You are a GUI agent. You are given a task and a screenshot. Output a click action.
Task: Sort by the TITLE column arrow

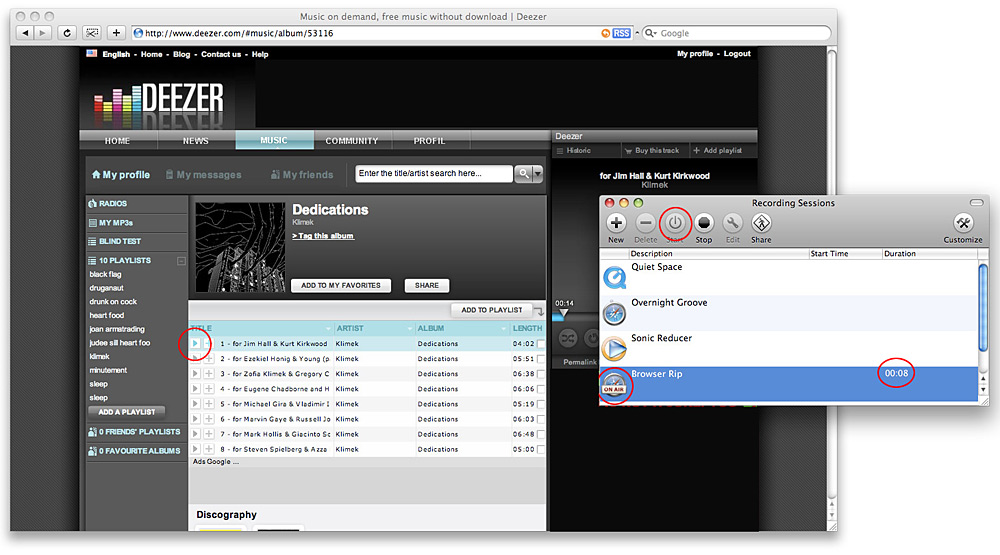point(328,329)
